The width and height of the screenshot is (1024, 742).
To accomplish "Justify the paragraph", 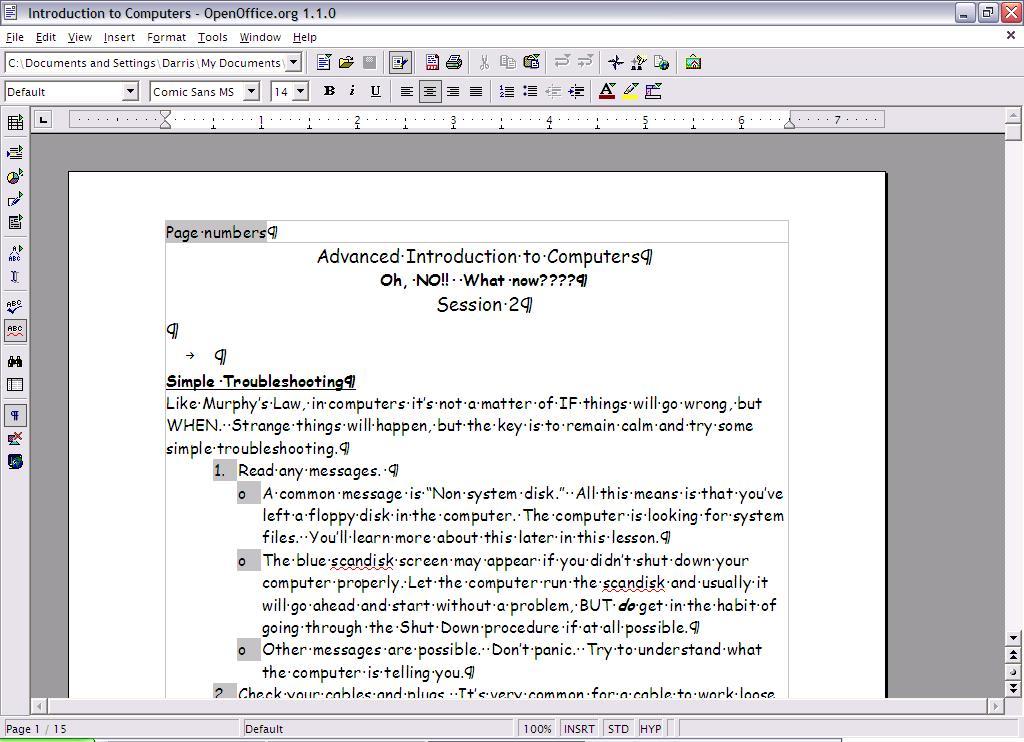I will tap(476, 91).
